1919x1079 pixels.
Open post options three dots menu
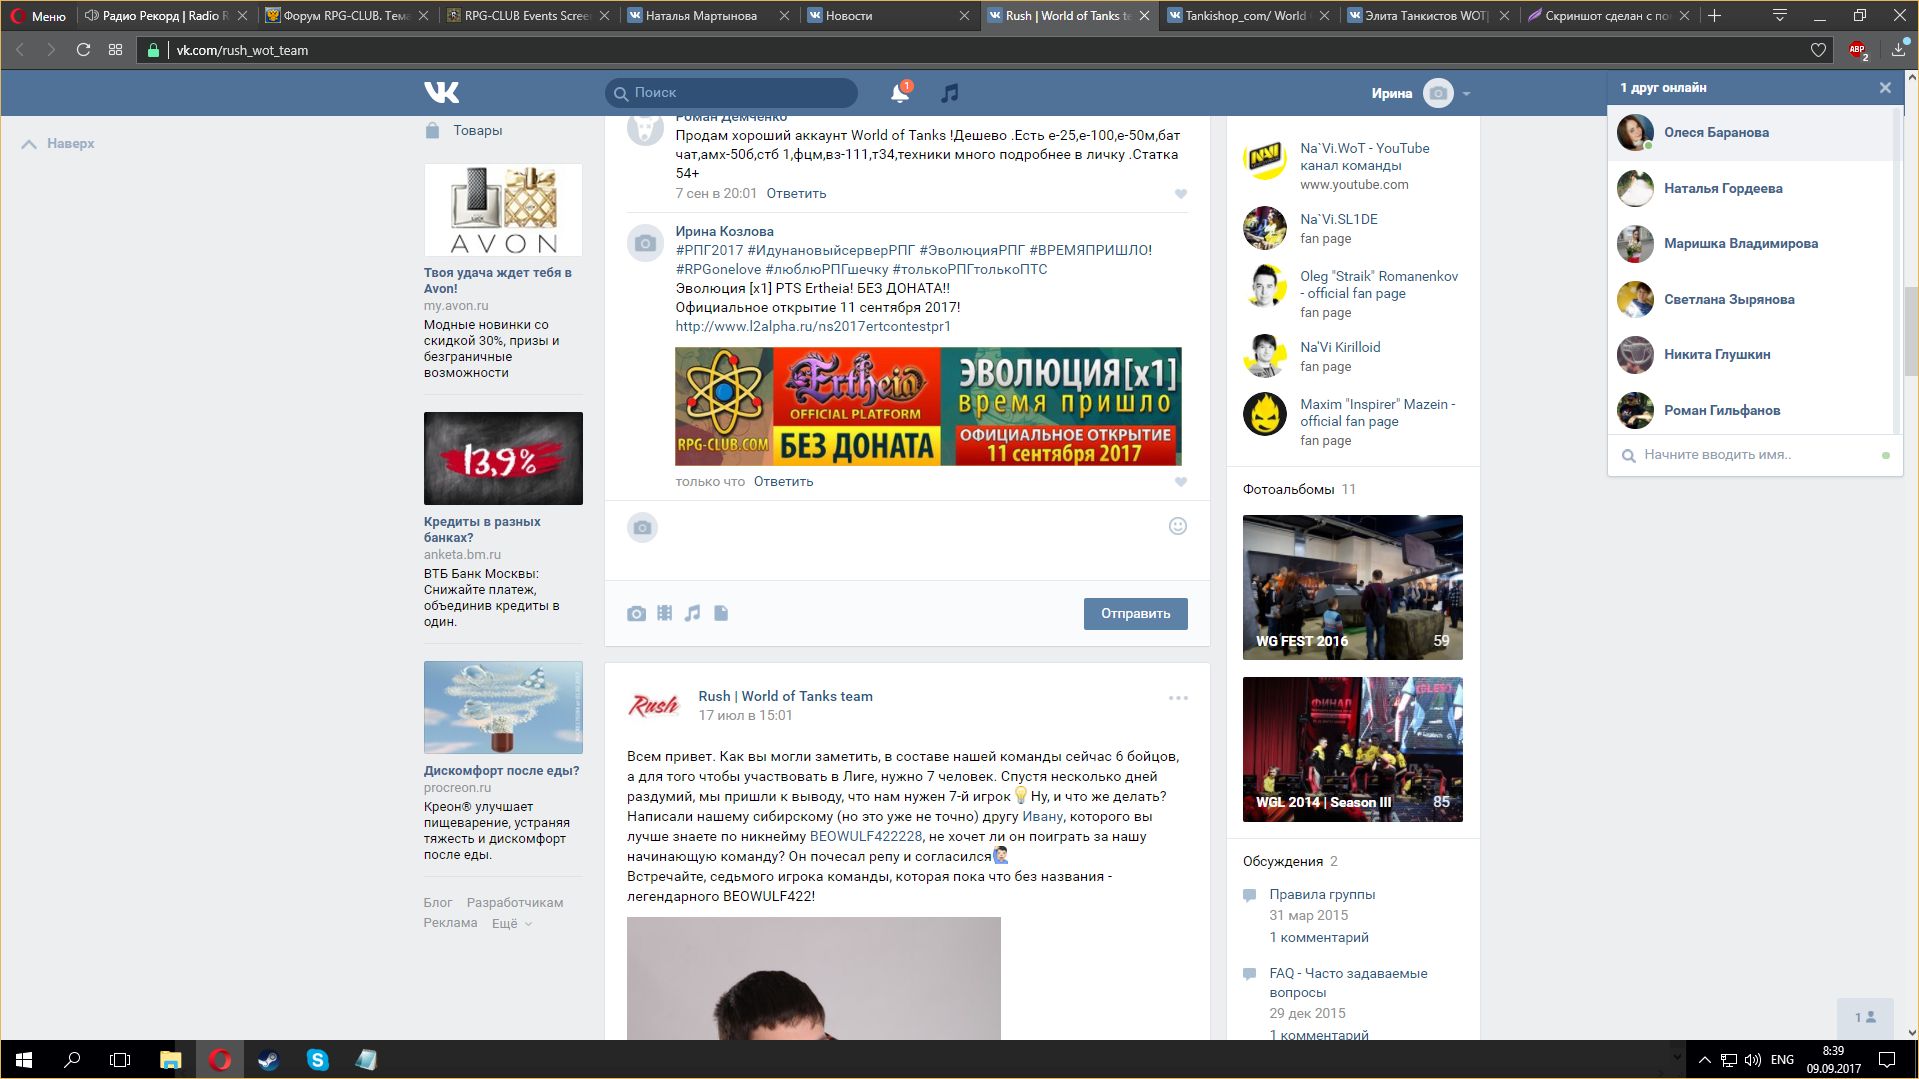pyautogui.click(x=1178, y=698)
